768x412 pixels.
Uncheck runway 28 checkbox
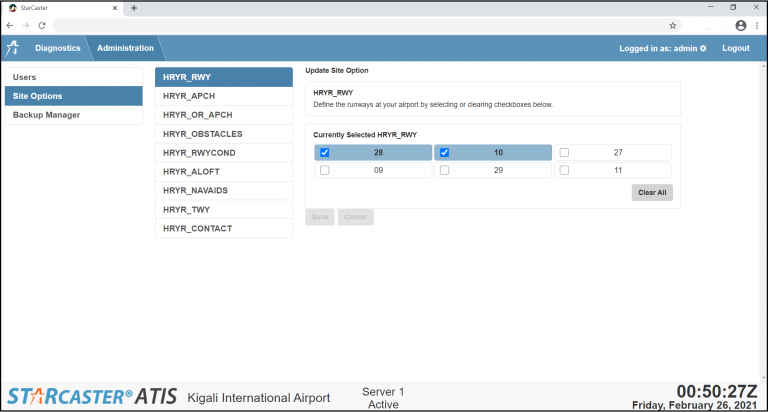coord(324,153)
